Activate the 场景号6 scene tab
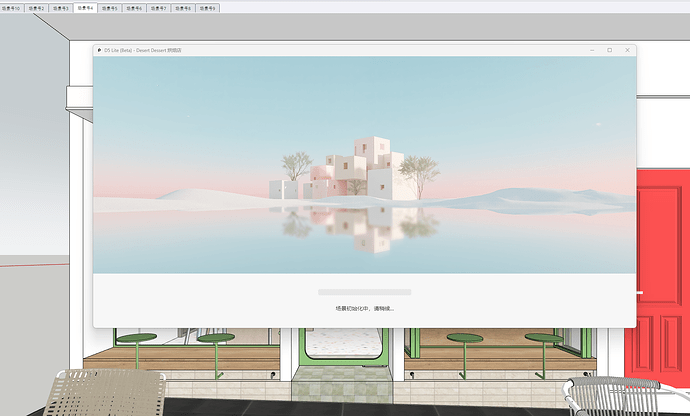The height and width of the screenshot is (416, 690). [x=134, y=7]
